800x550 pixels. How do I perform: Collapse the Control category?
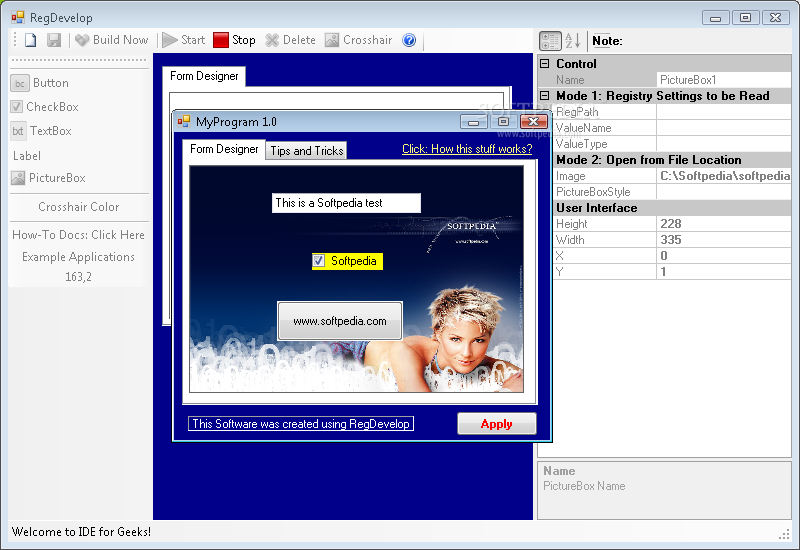(544, 64)
